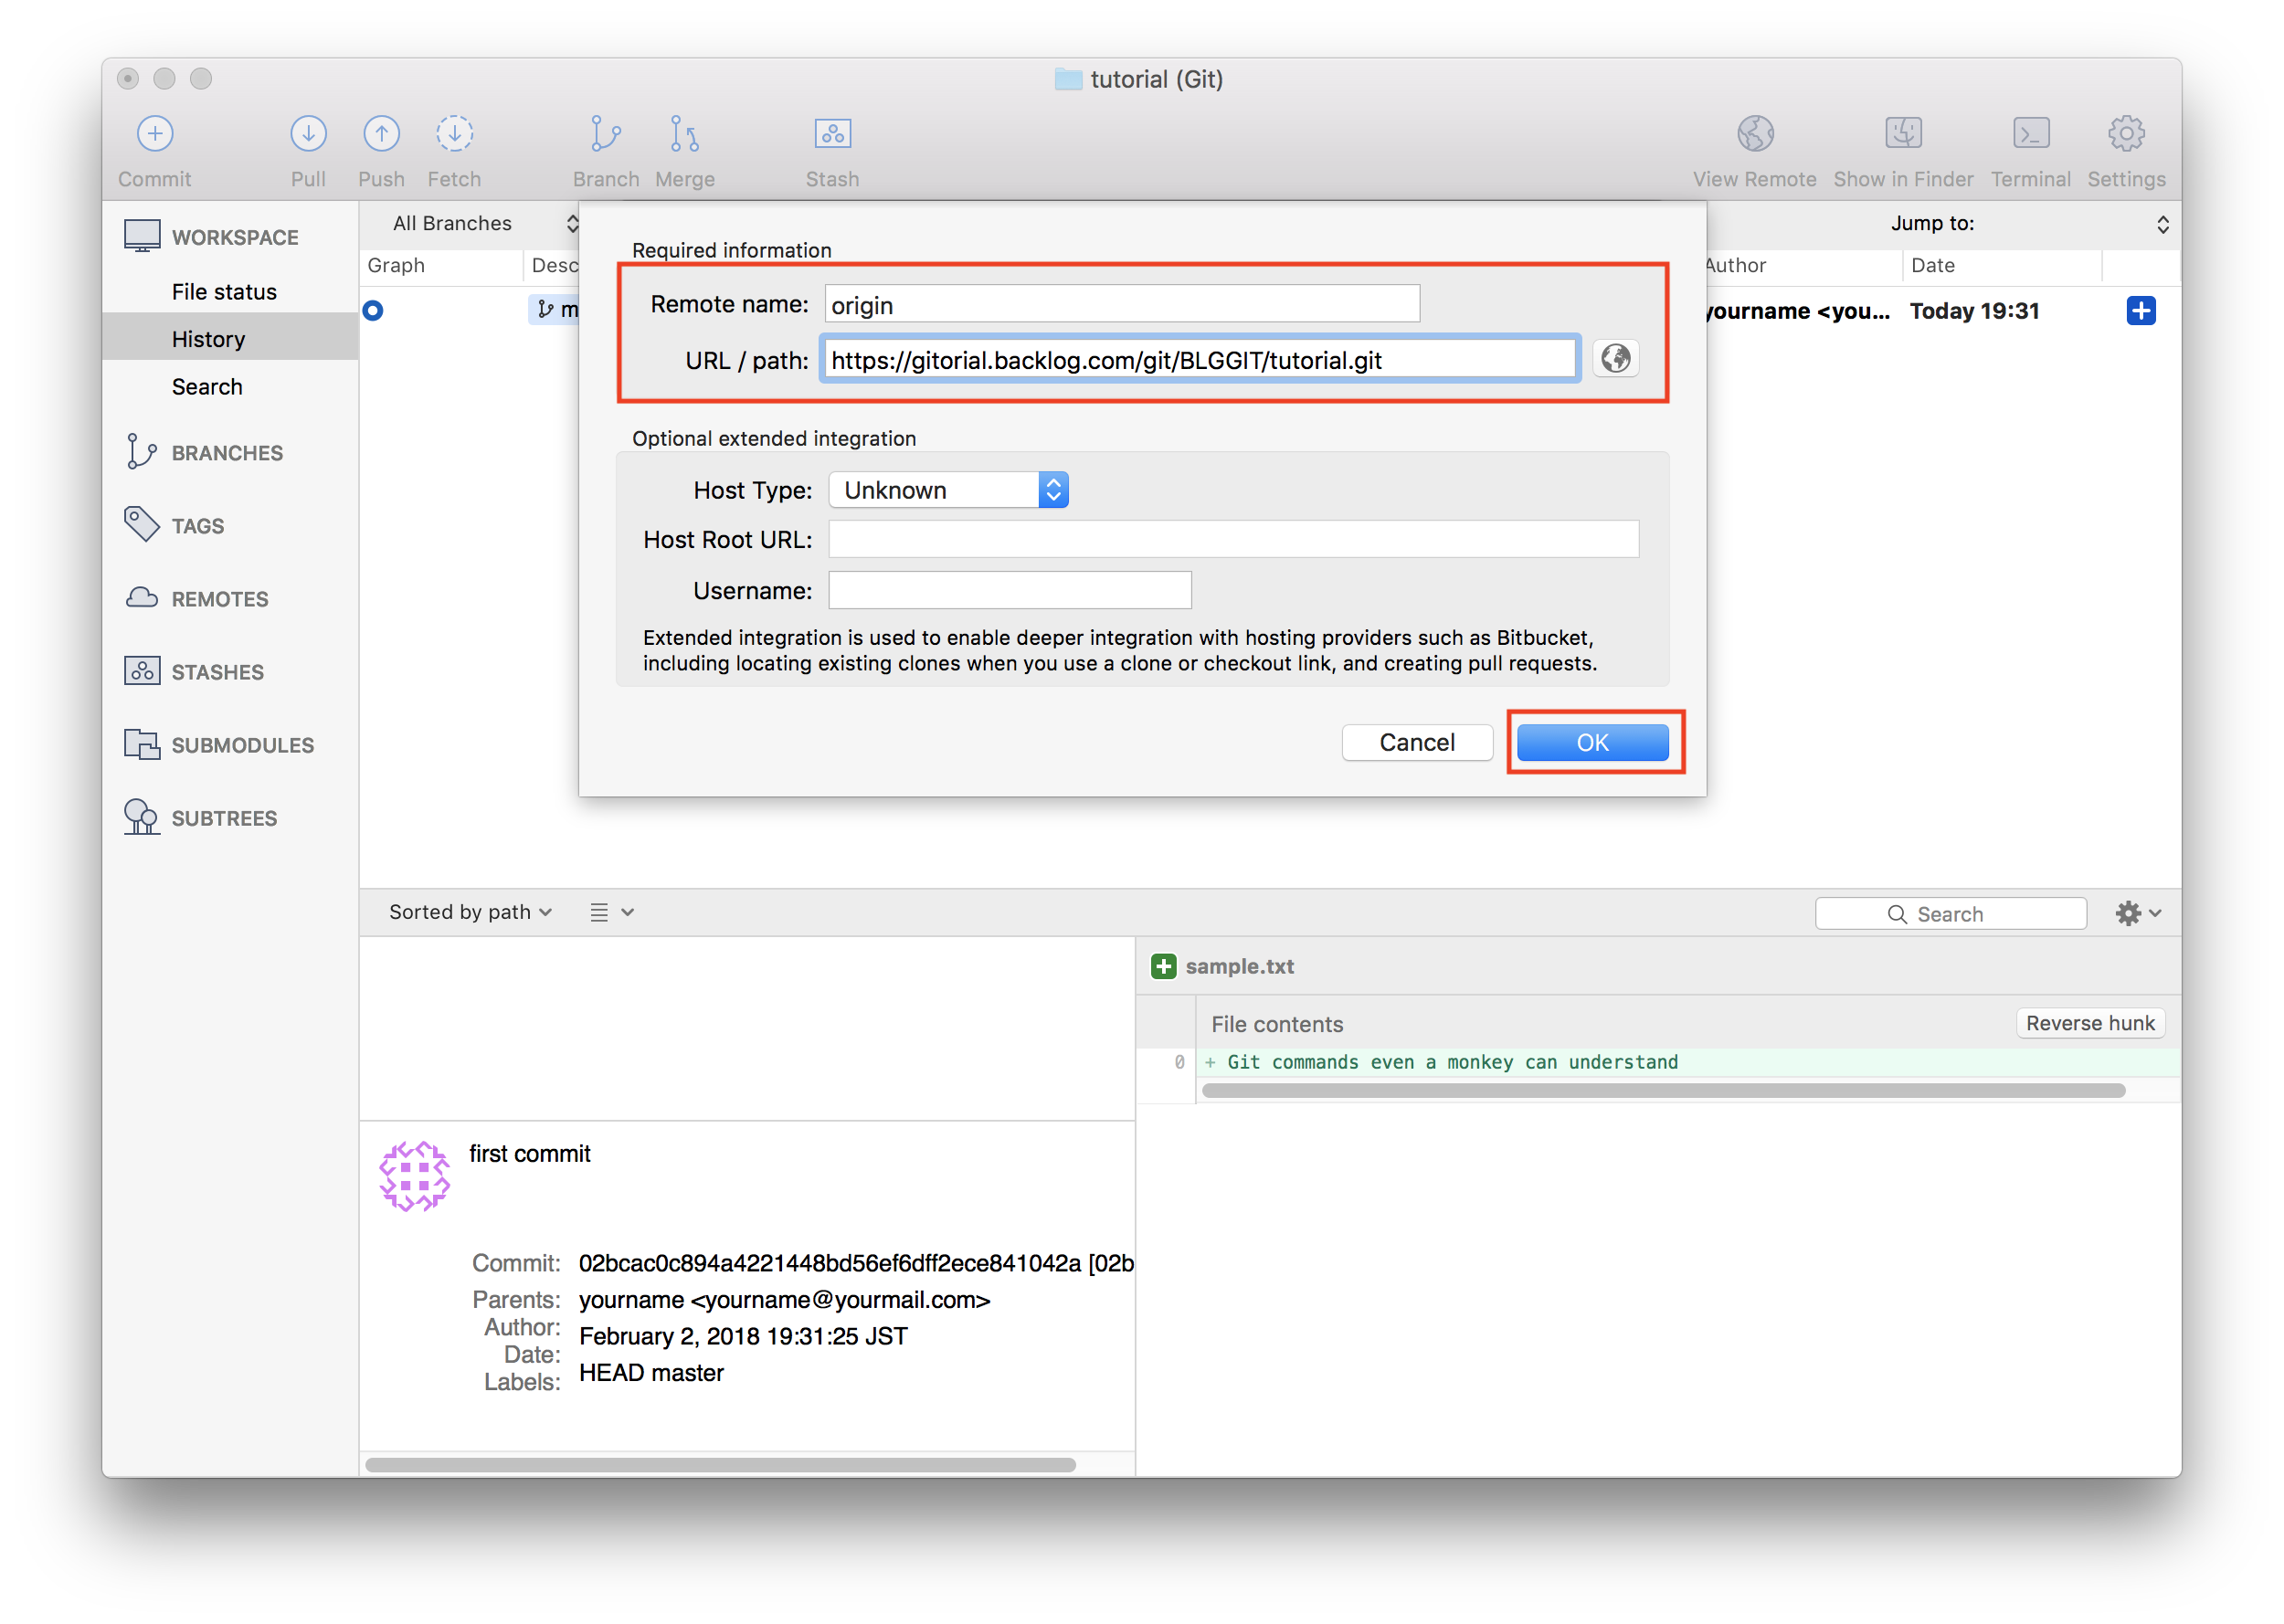Open the Sorted by path dropdown

(469, 911)
